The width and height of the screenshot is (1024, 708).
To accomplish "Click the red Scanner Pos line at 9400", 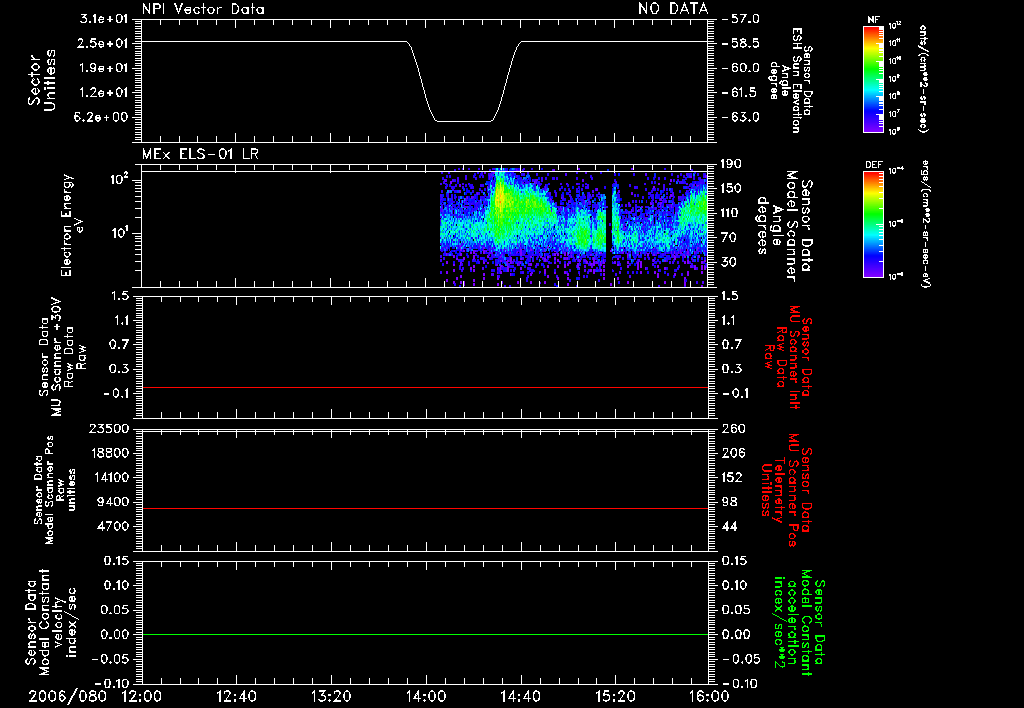I will pyautogui.click(x=425, y=508).
